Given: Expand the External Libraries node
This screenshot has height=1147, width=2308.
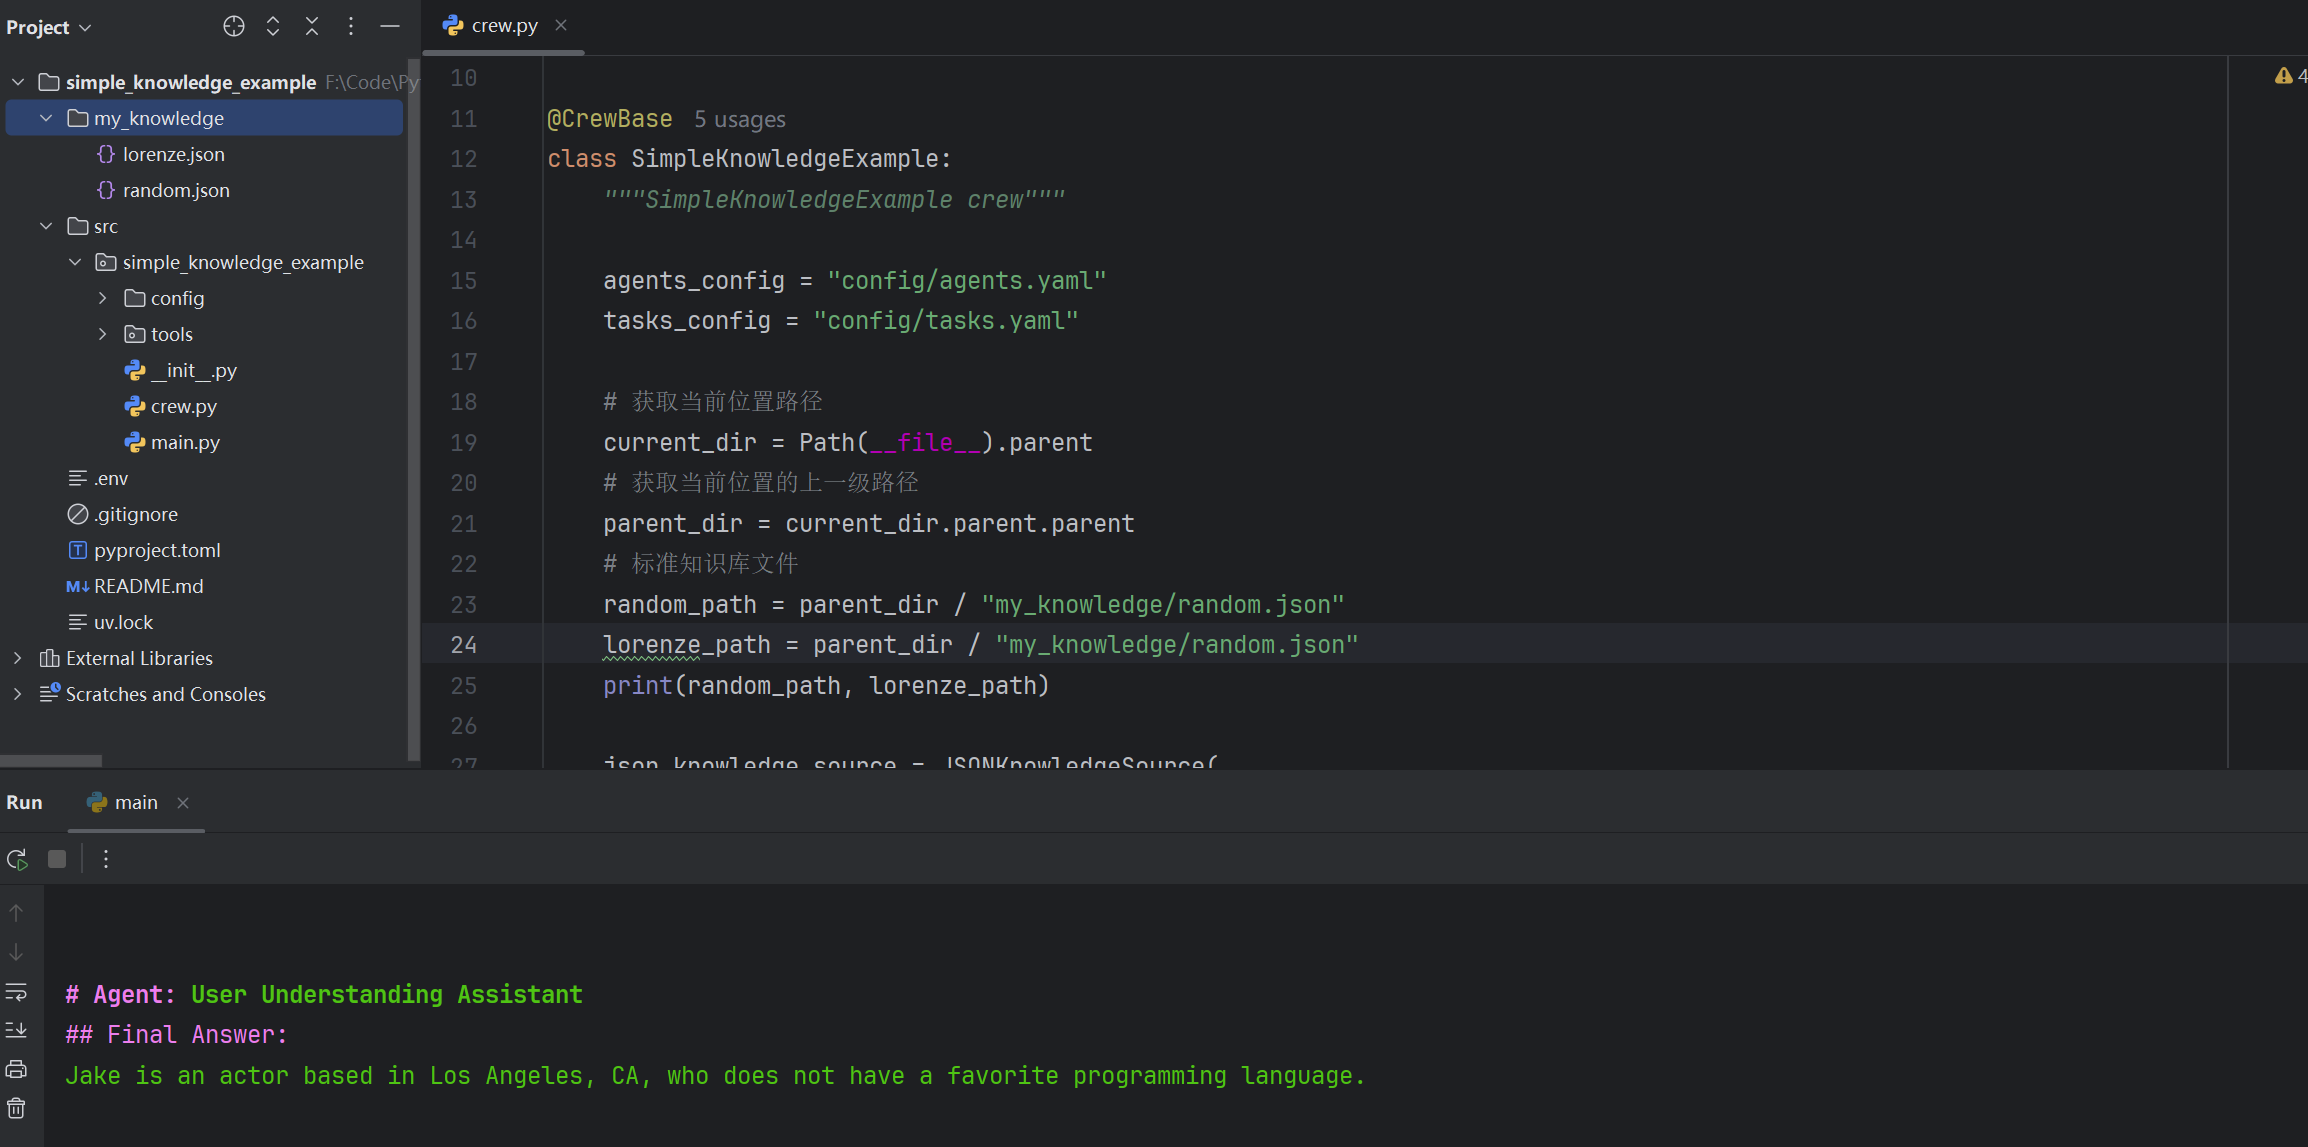Looking at the screenshot, I should 17,658.
